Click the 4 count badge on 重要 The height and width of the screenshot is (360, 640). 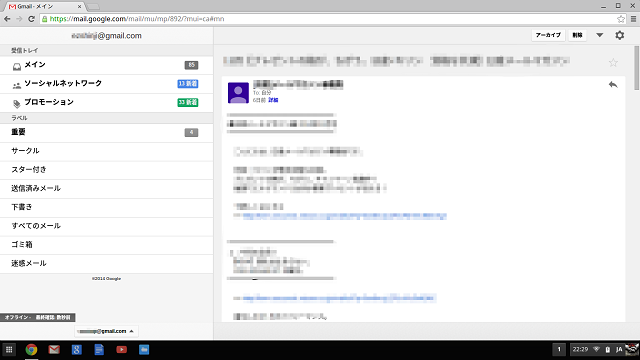pyautogui.click(x=191, y=132)
